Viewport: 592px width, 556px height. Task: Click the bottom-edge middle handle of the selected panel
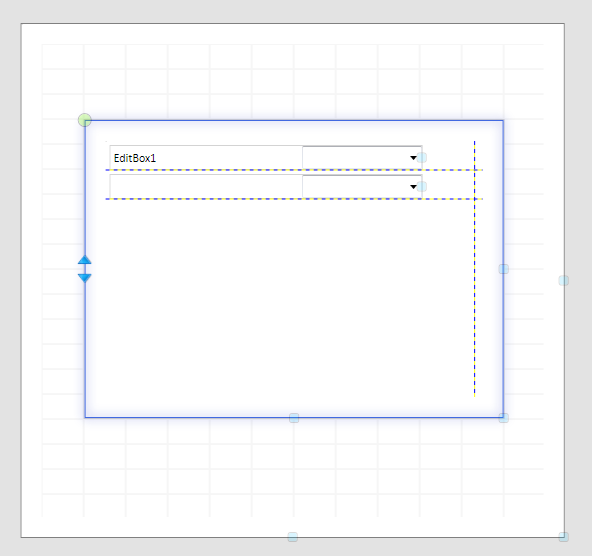[x=294, y=418]
